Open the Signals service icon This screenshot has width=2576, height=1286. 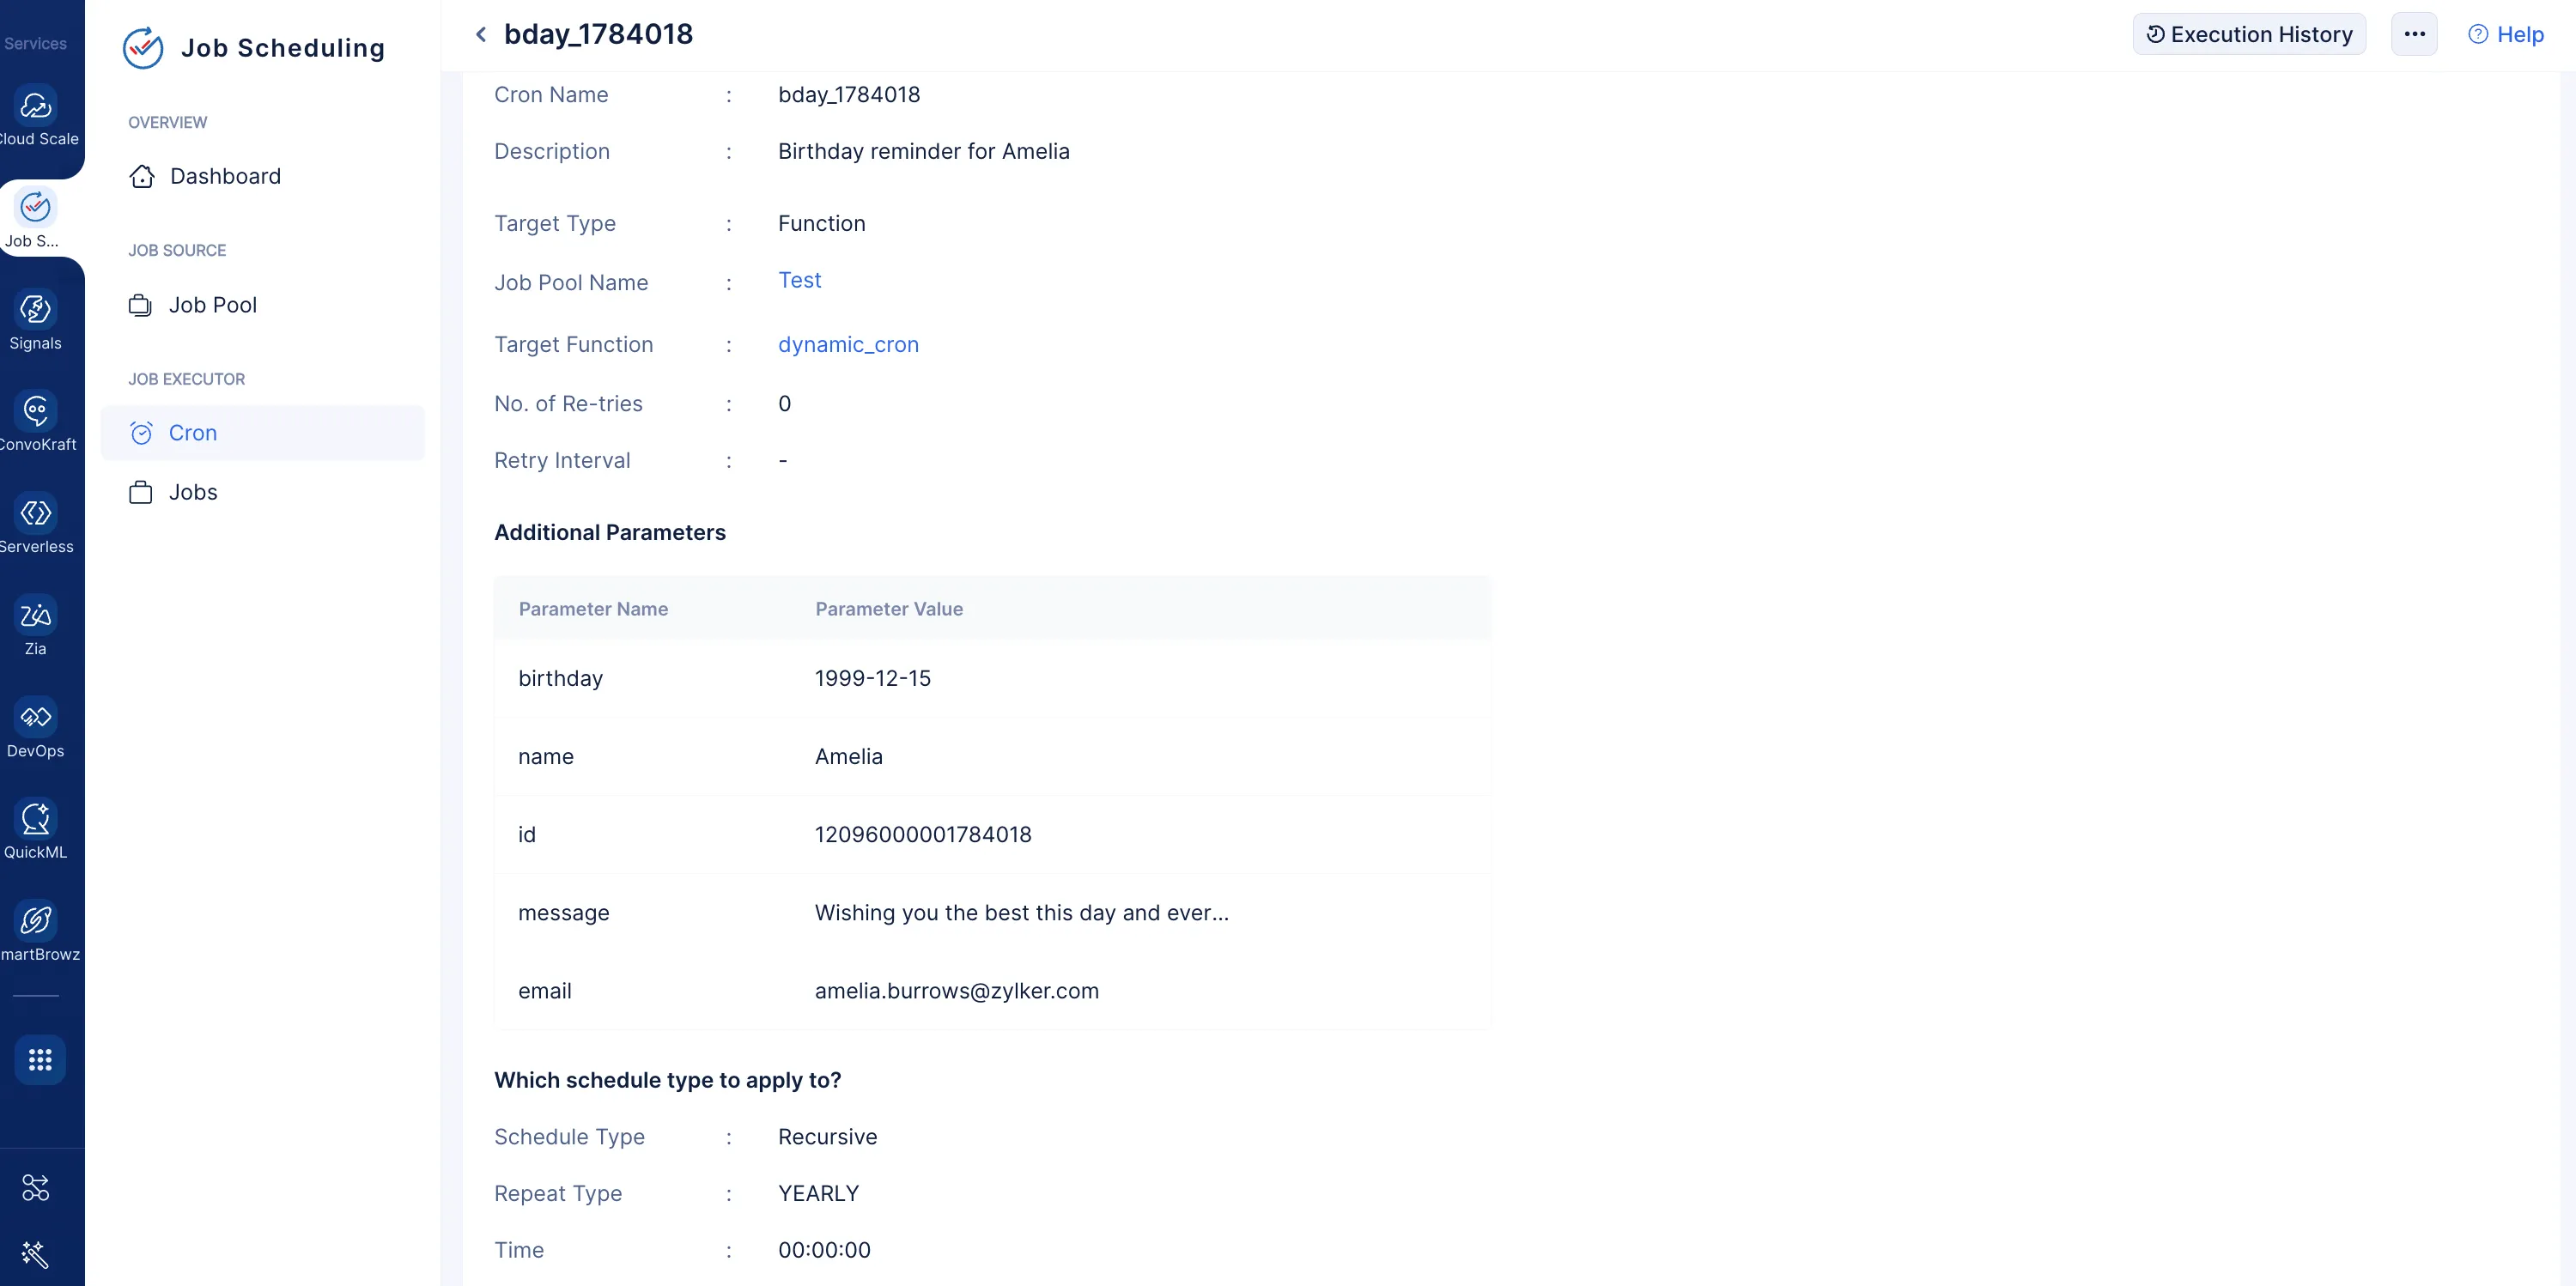pos(36,309)
